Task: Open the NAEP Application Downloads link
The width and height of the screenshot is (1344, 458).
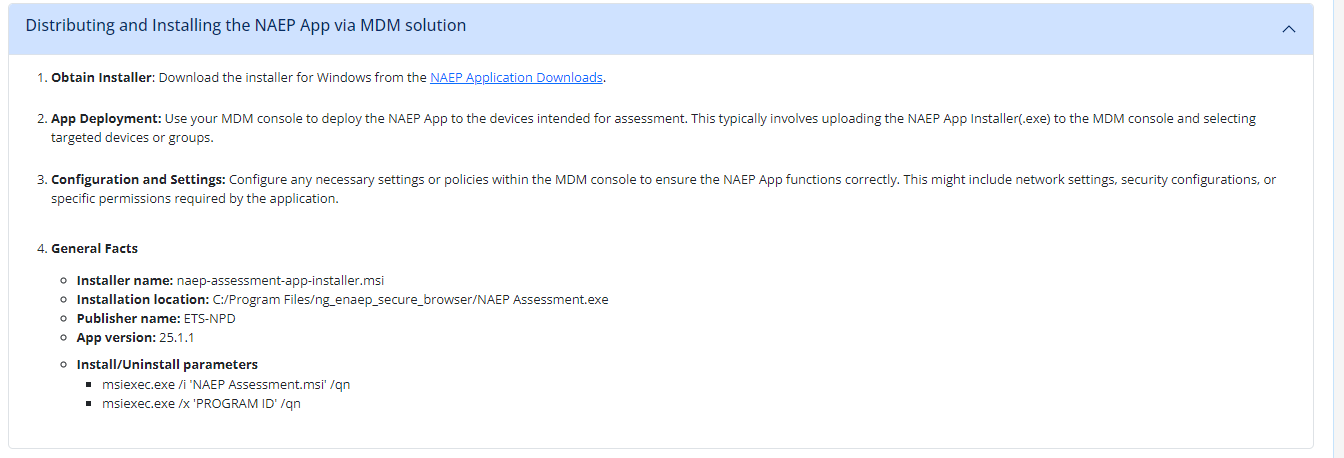Action: tap(516, 77)
